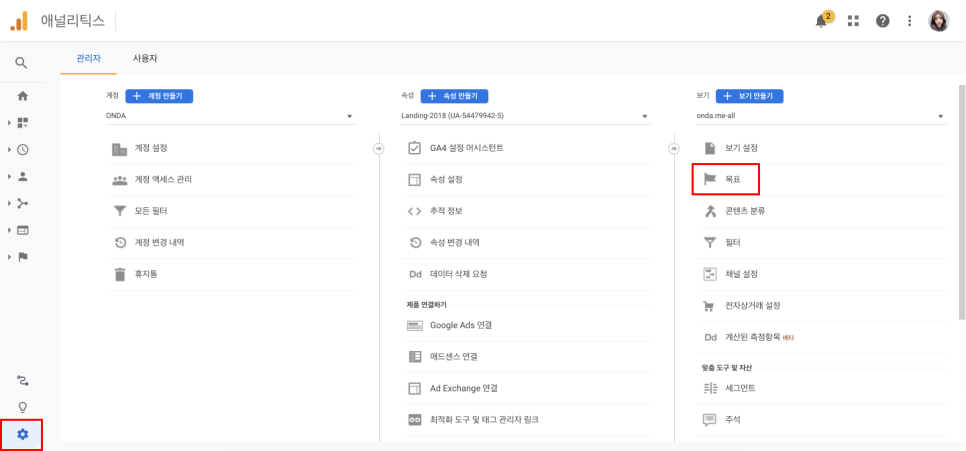This screenshot has height=451, width=966.
Task: Click the 계정 만들기 button
Action: 158,96
